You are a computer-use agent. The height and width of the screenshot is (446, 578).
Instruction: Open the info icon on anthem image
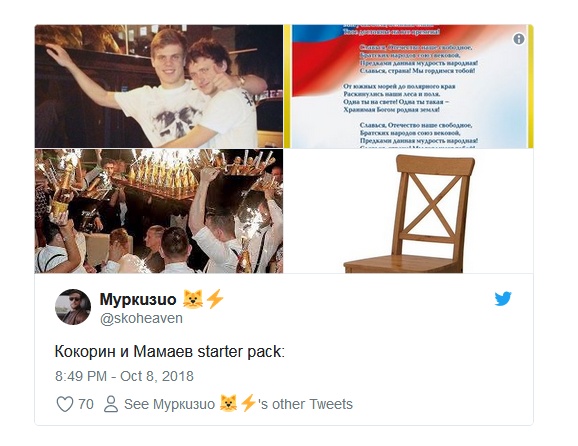click(x=519, y=39)
